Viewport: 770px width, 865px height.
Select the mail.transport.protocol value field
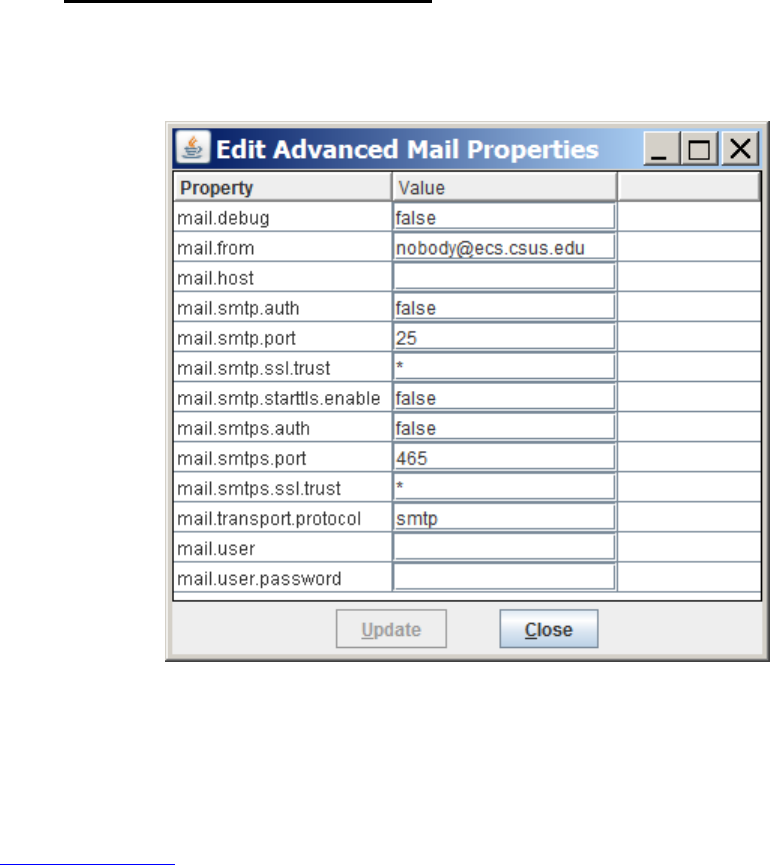point(504,518)
